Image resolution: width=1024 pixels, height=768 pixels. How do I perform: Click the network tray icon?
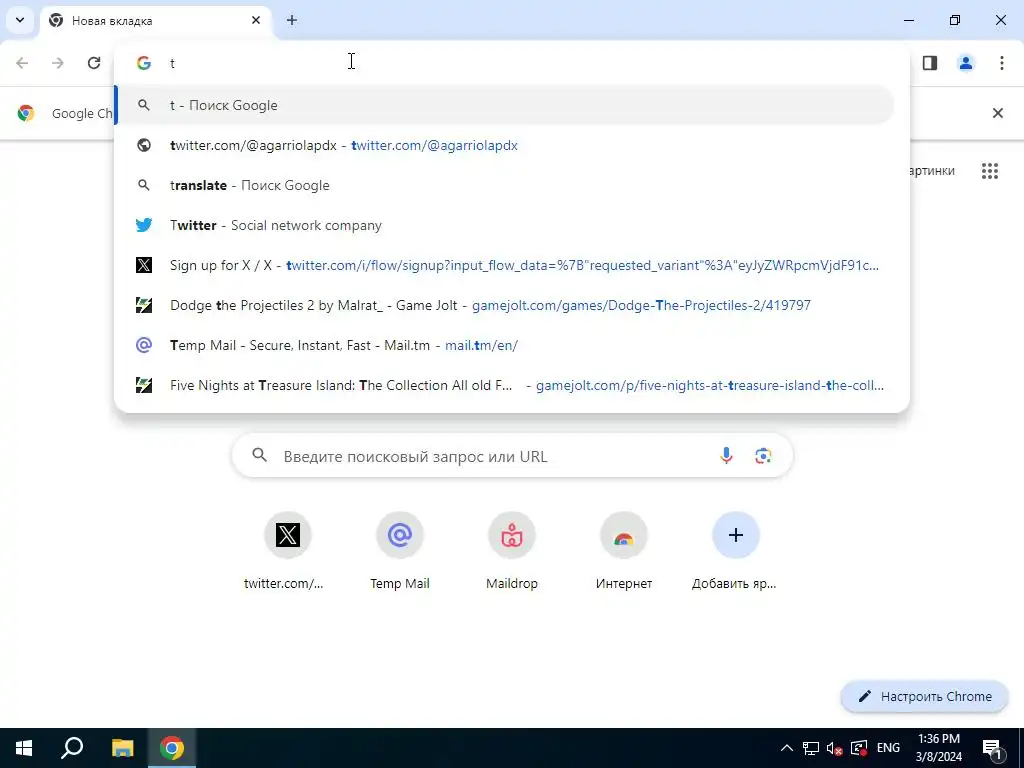(811, 748)
